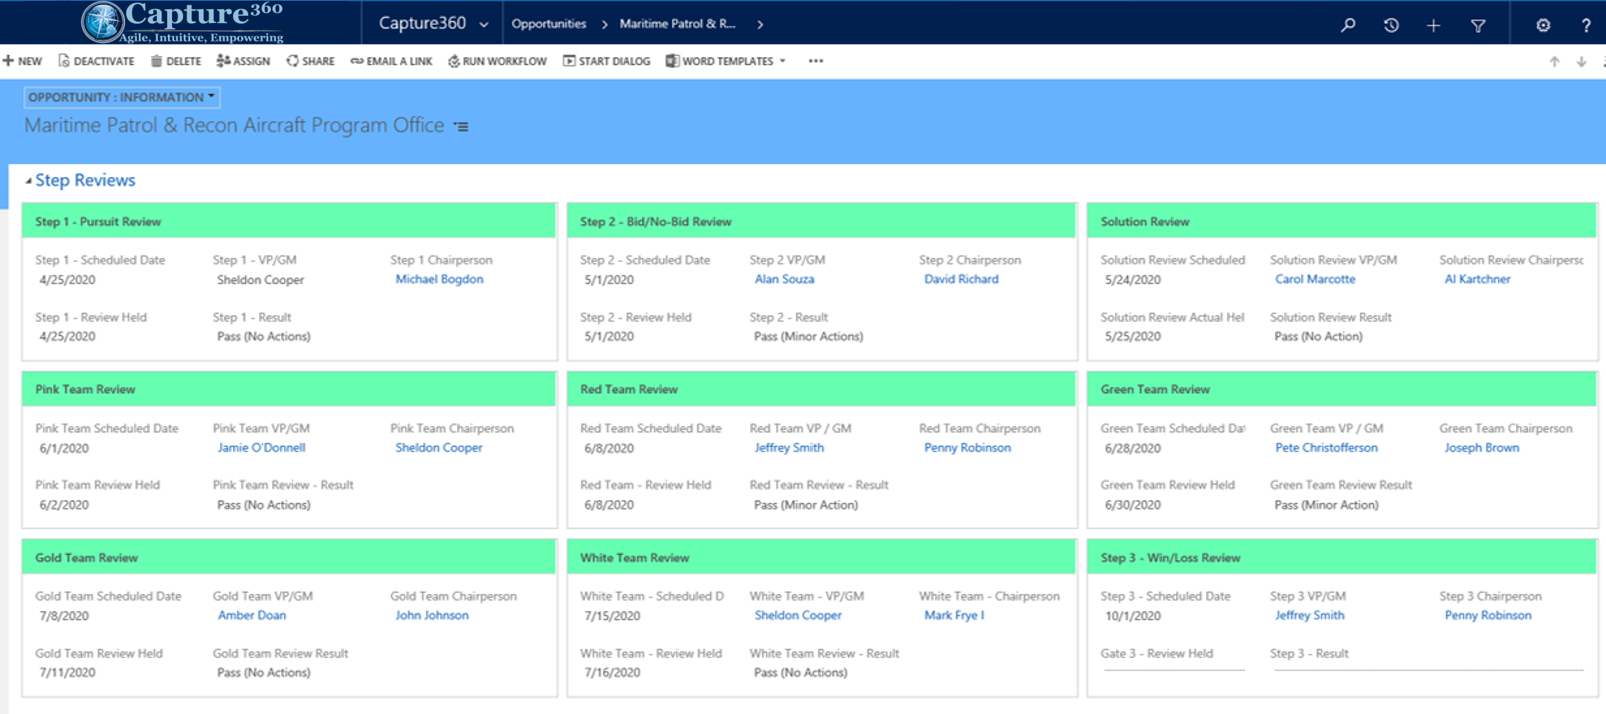Open Joseph Brown link
Screen dimensions: 1606x714
tap(1481, 448)
